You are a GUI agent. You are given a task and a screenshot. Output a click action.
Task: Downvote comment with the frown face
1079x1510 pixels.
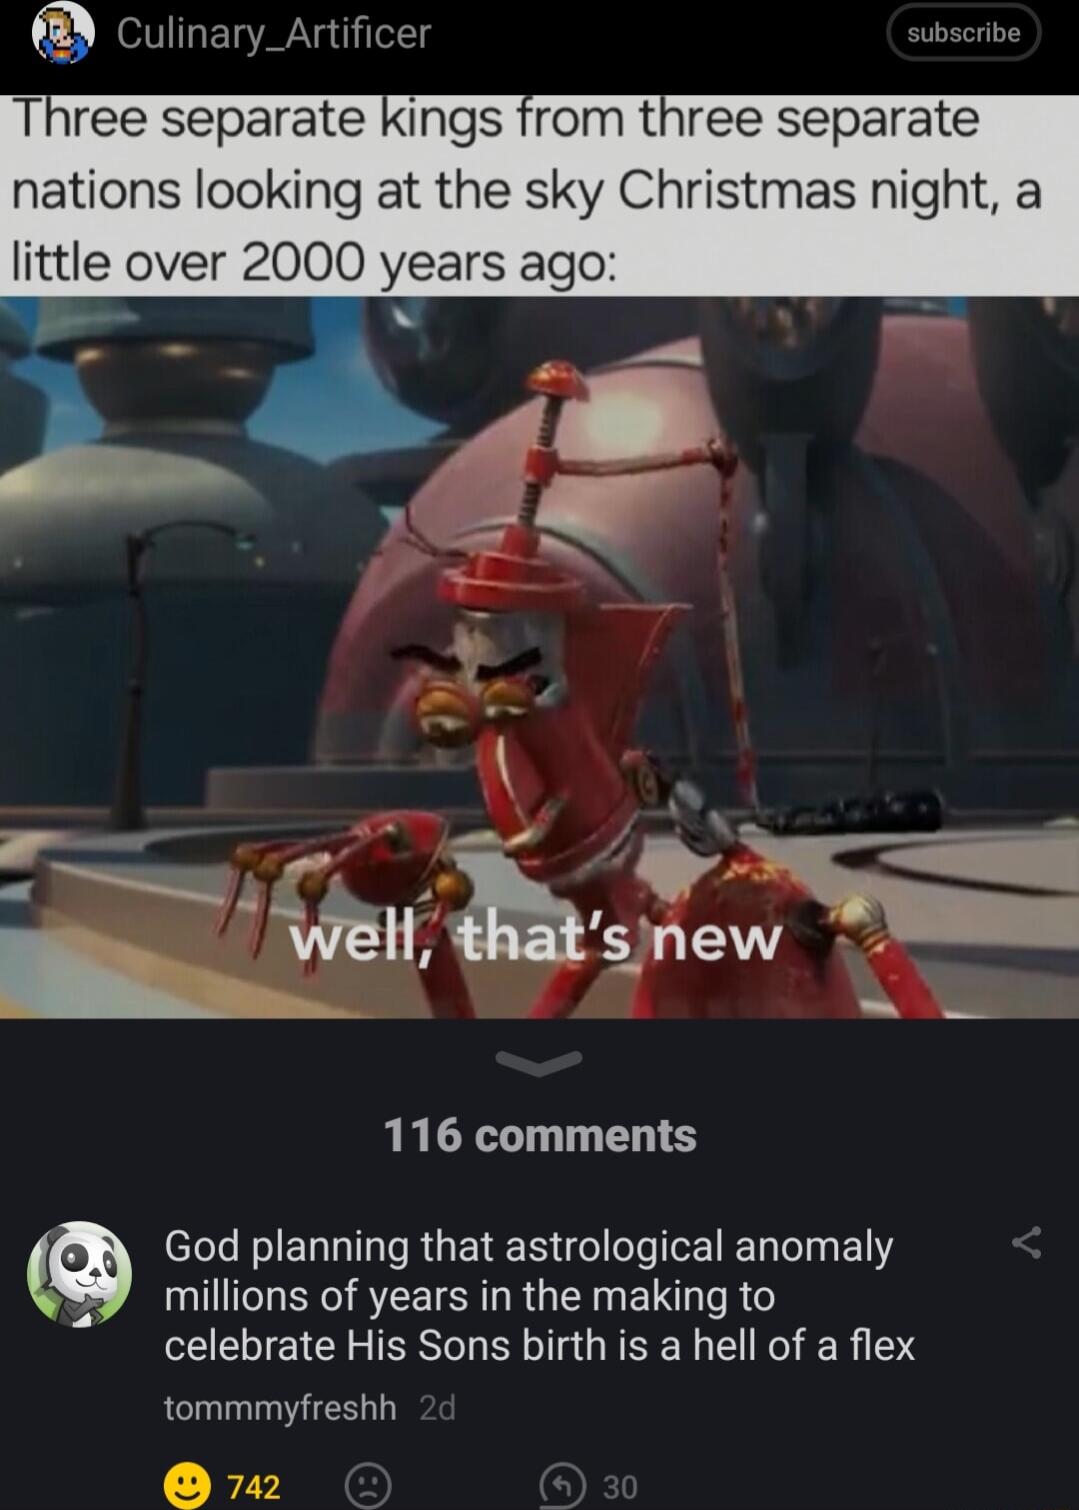click(x=367, y=1486)
